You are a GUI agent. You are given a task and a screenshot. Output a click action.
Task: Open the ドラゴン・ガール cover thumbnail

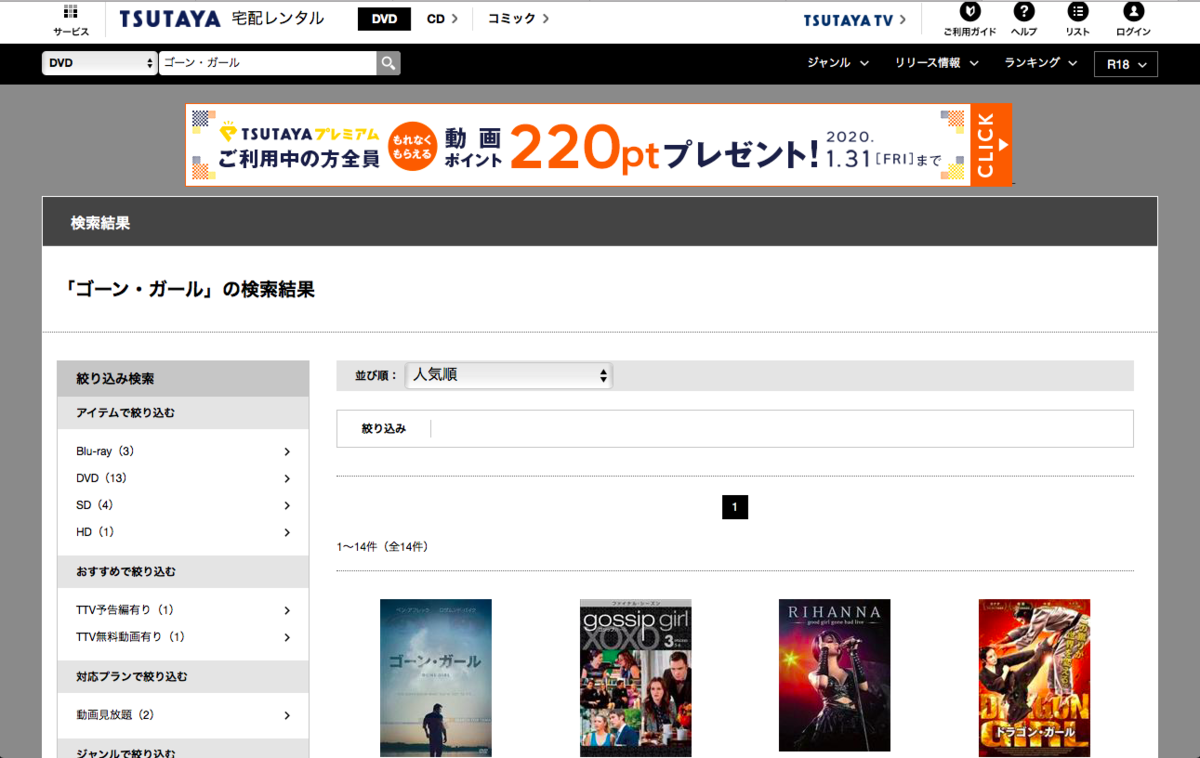pos(1034,678)
